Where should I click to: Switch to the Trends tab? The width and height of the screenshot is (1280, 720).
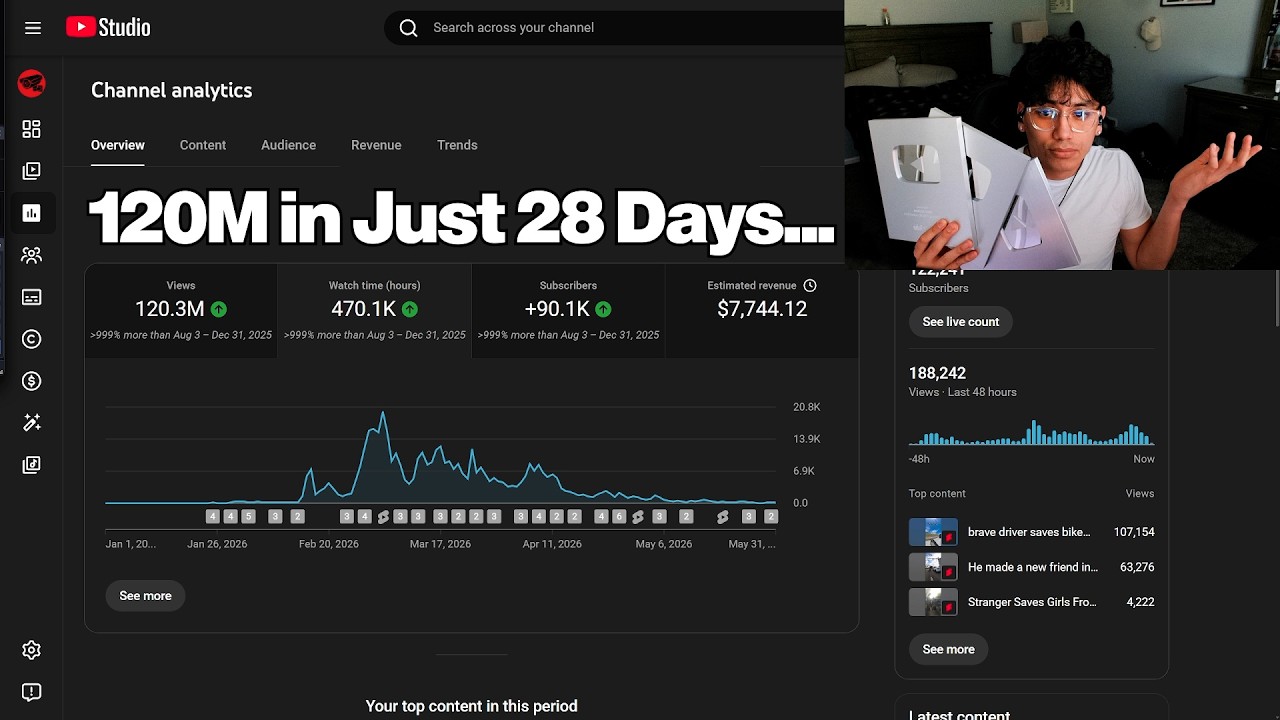click(x=457, y=146)
